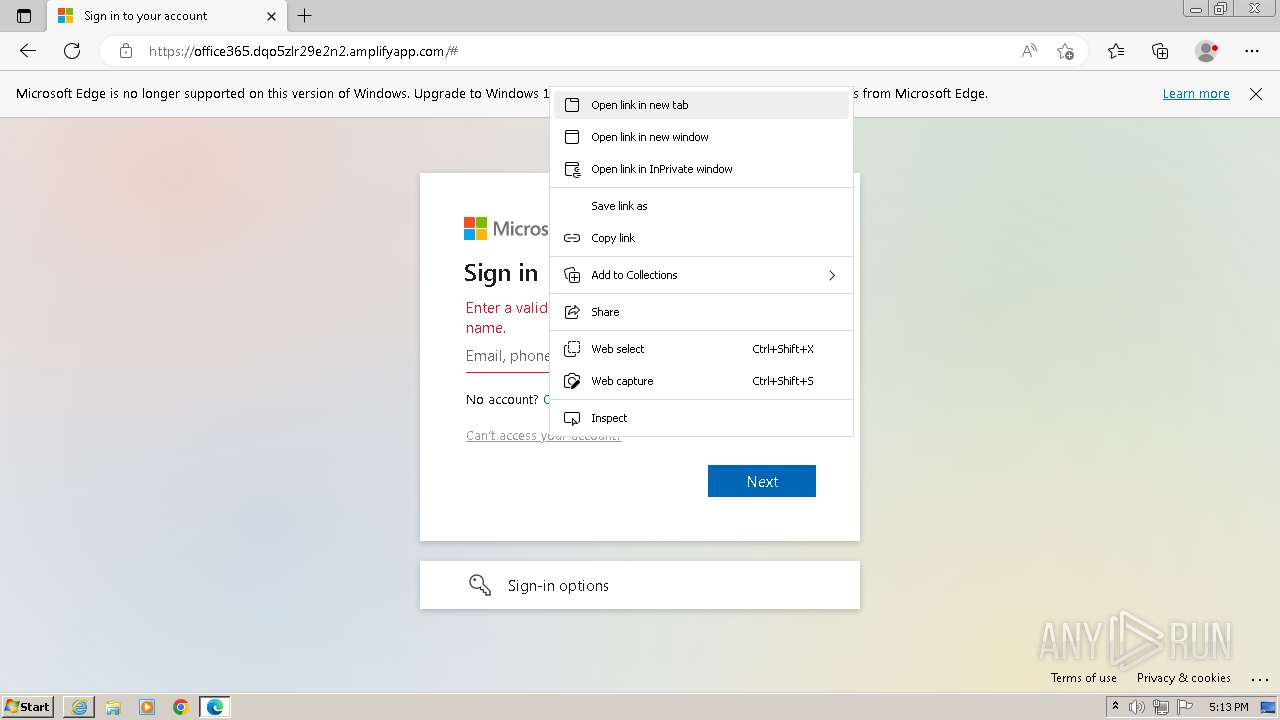Choose Open link in InPrivate window
Screen dimensions: 1280x720
[x=701, y=169]
